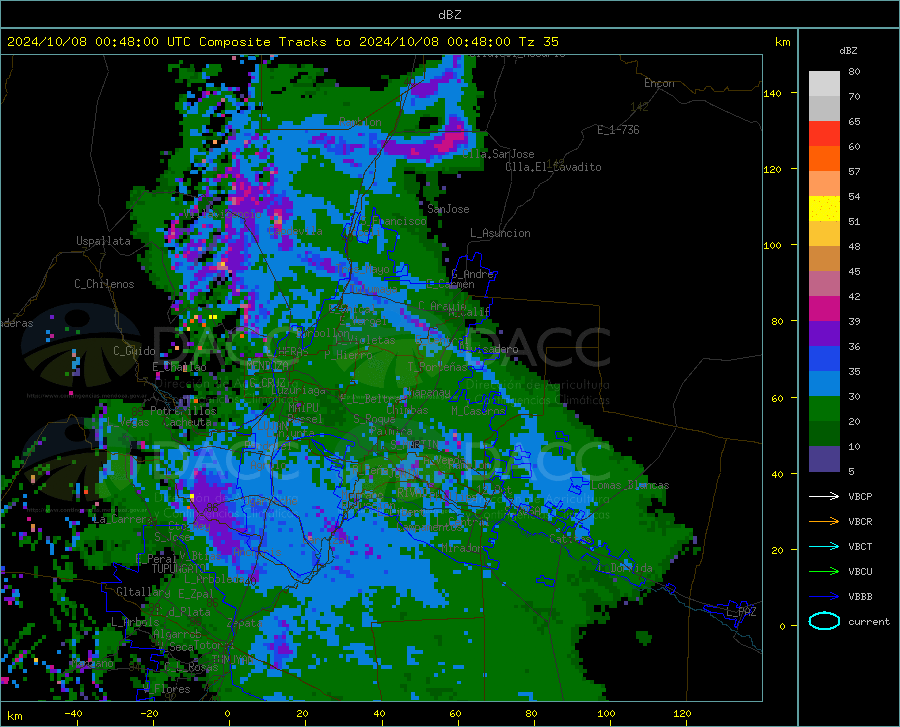Click the blue VBBB arrow in legend

click(824, 596)
